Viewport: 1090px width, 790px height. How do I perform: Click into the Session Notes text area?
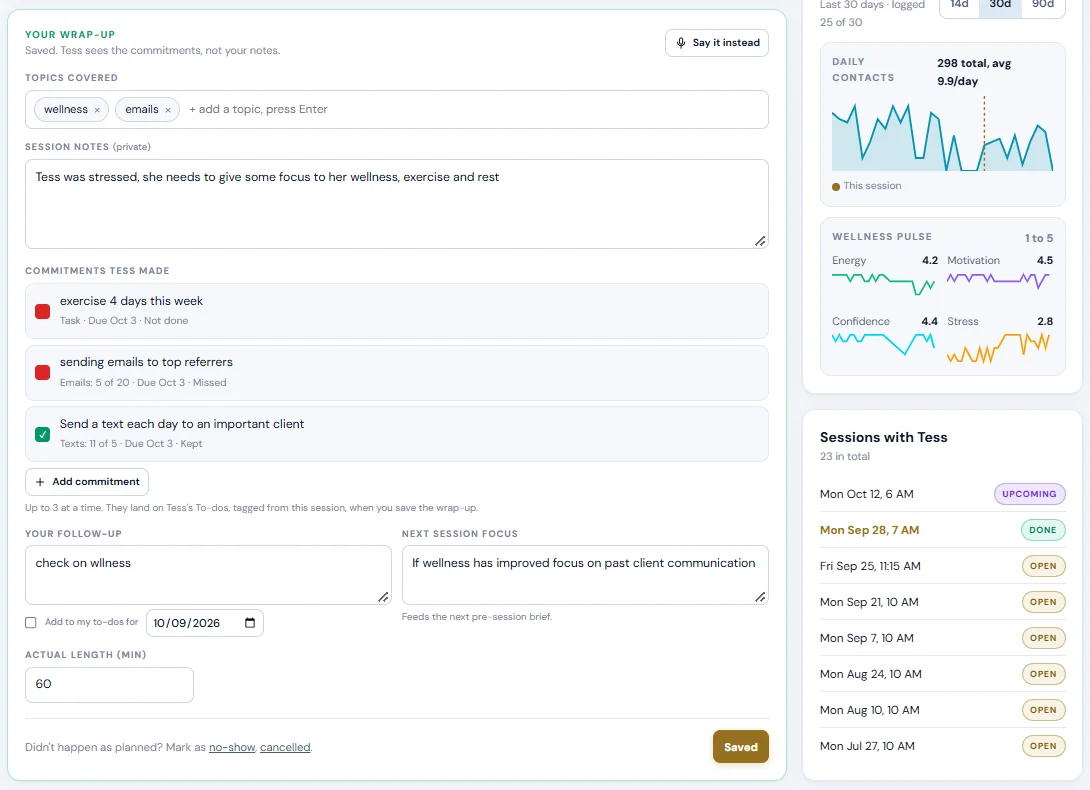click(397, 204)
